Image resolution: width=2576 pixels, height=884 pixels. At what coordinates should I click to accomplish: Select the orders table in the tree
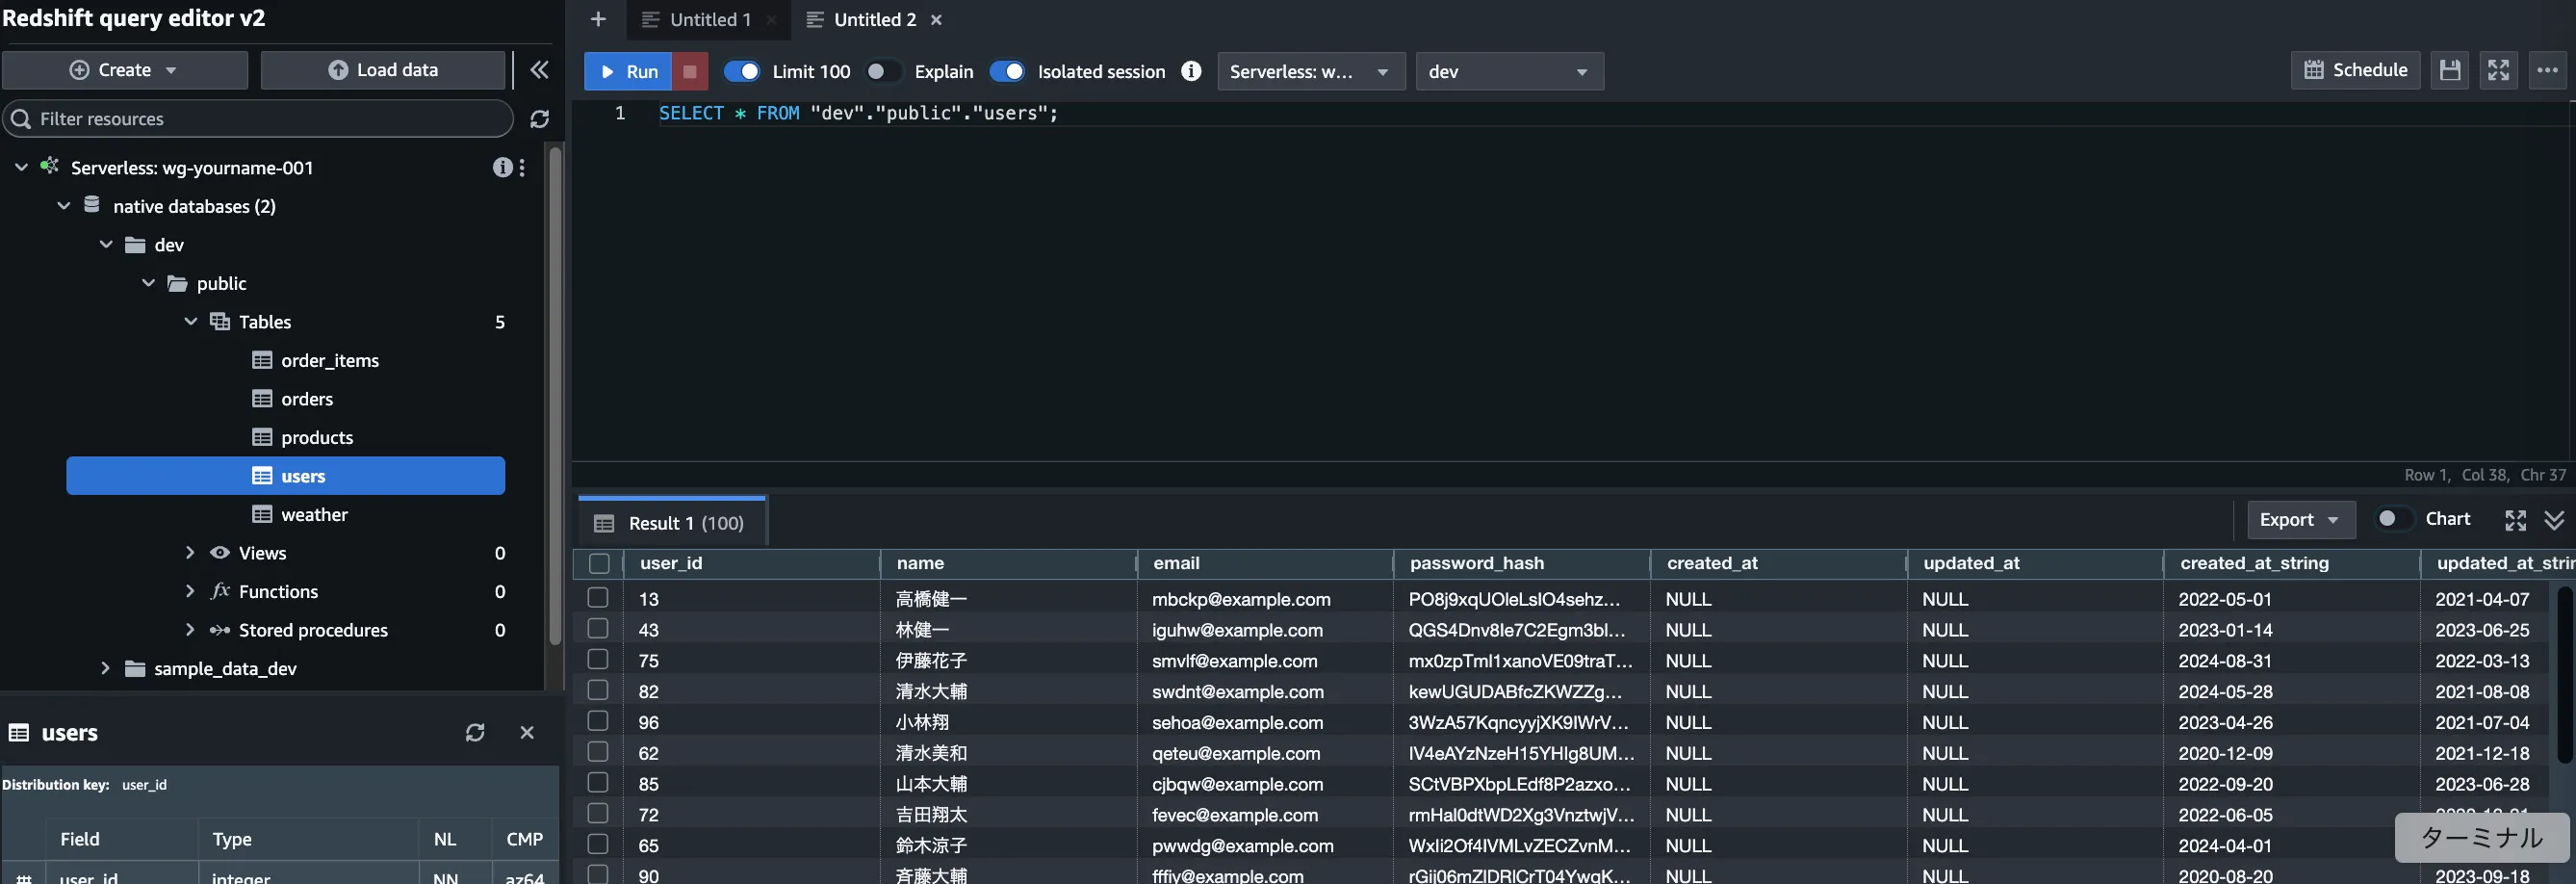click(306, 399)
